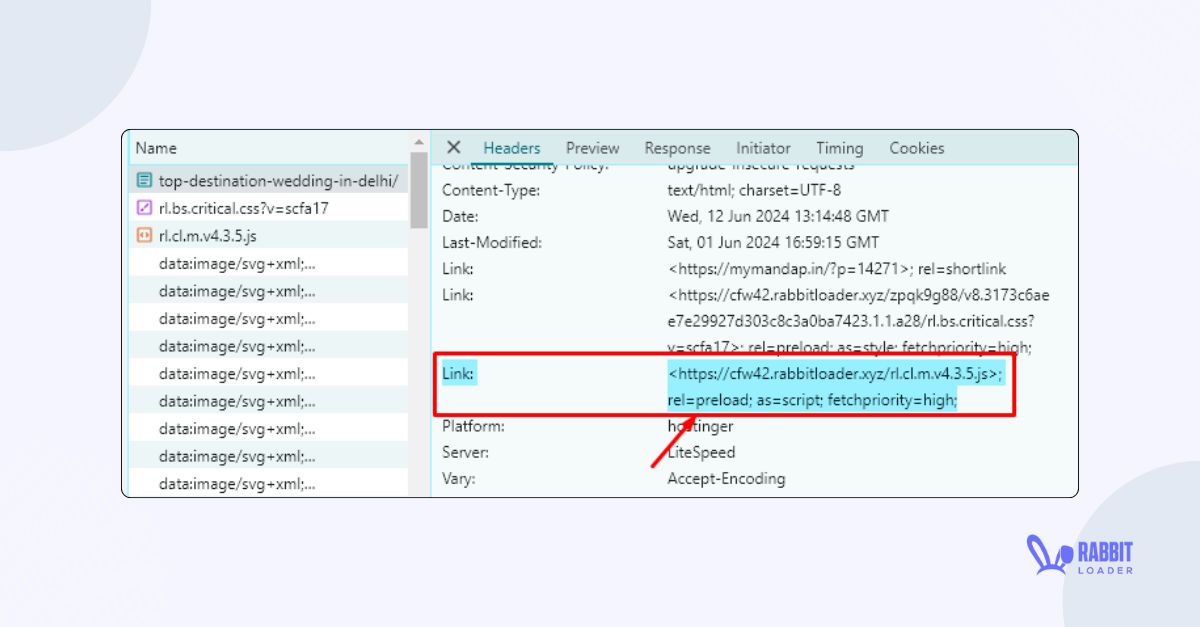Click the JavaScript icon beside rl.cl.m.v4.3.5.js

click(147, 236)
